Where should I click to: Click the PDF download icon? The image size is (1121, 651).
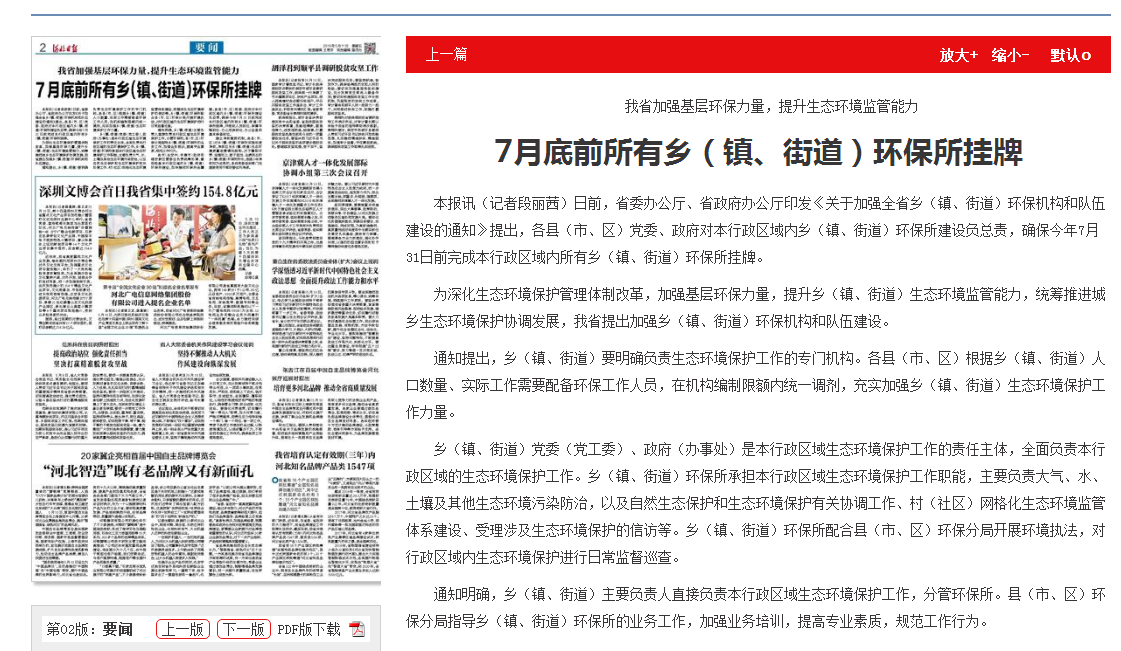coord(357,629)
